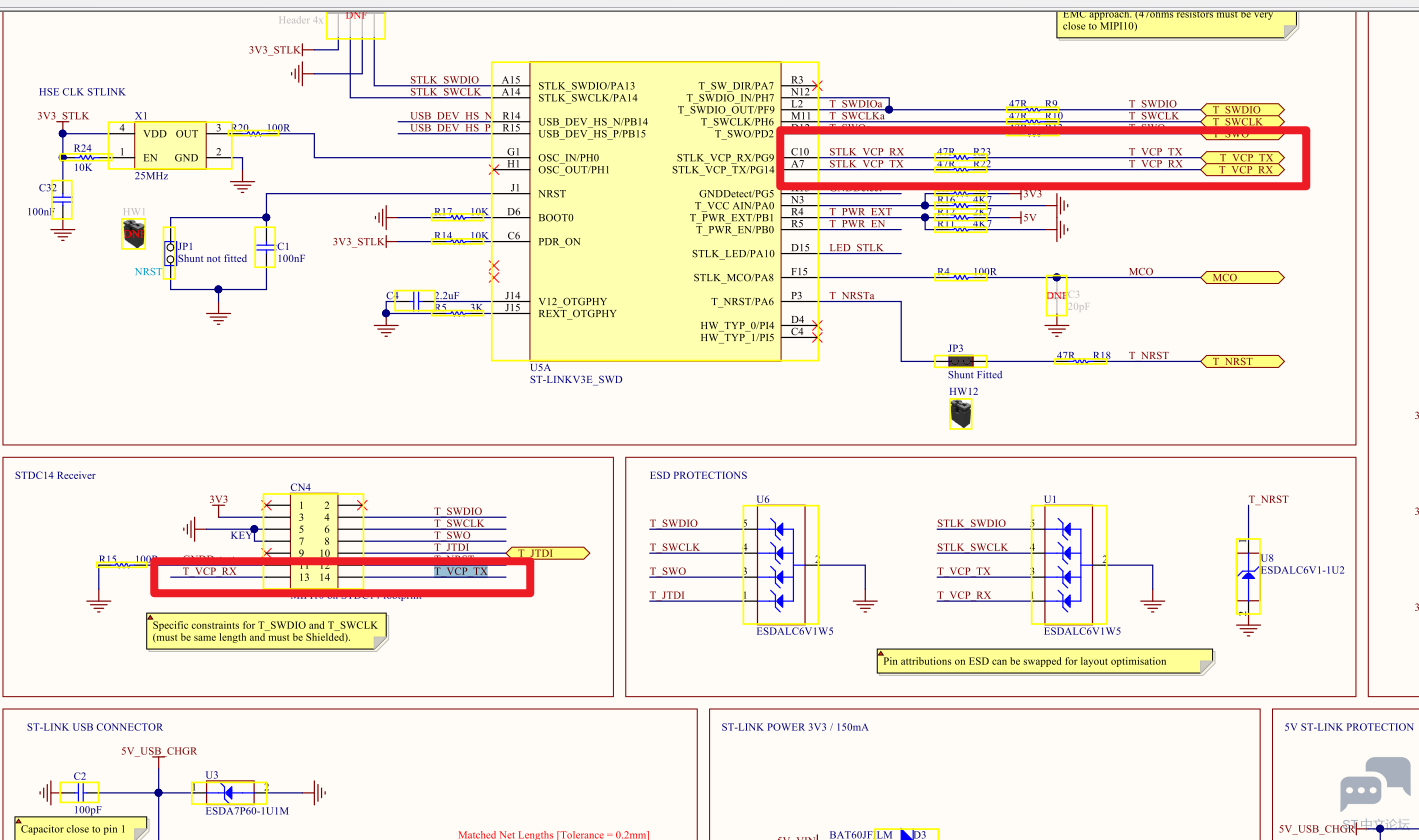The image size is (1419, 840).
Task: Click the 'Capacitor close to pin 1' note
Action: tap(88, 829)
